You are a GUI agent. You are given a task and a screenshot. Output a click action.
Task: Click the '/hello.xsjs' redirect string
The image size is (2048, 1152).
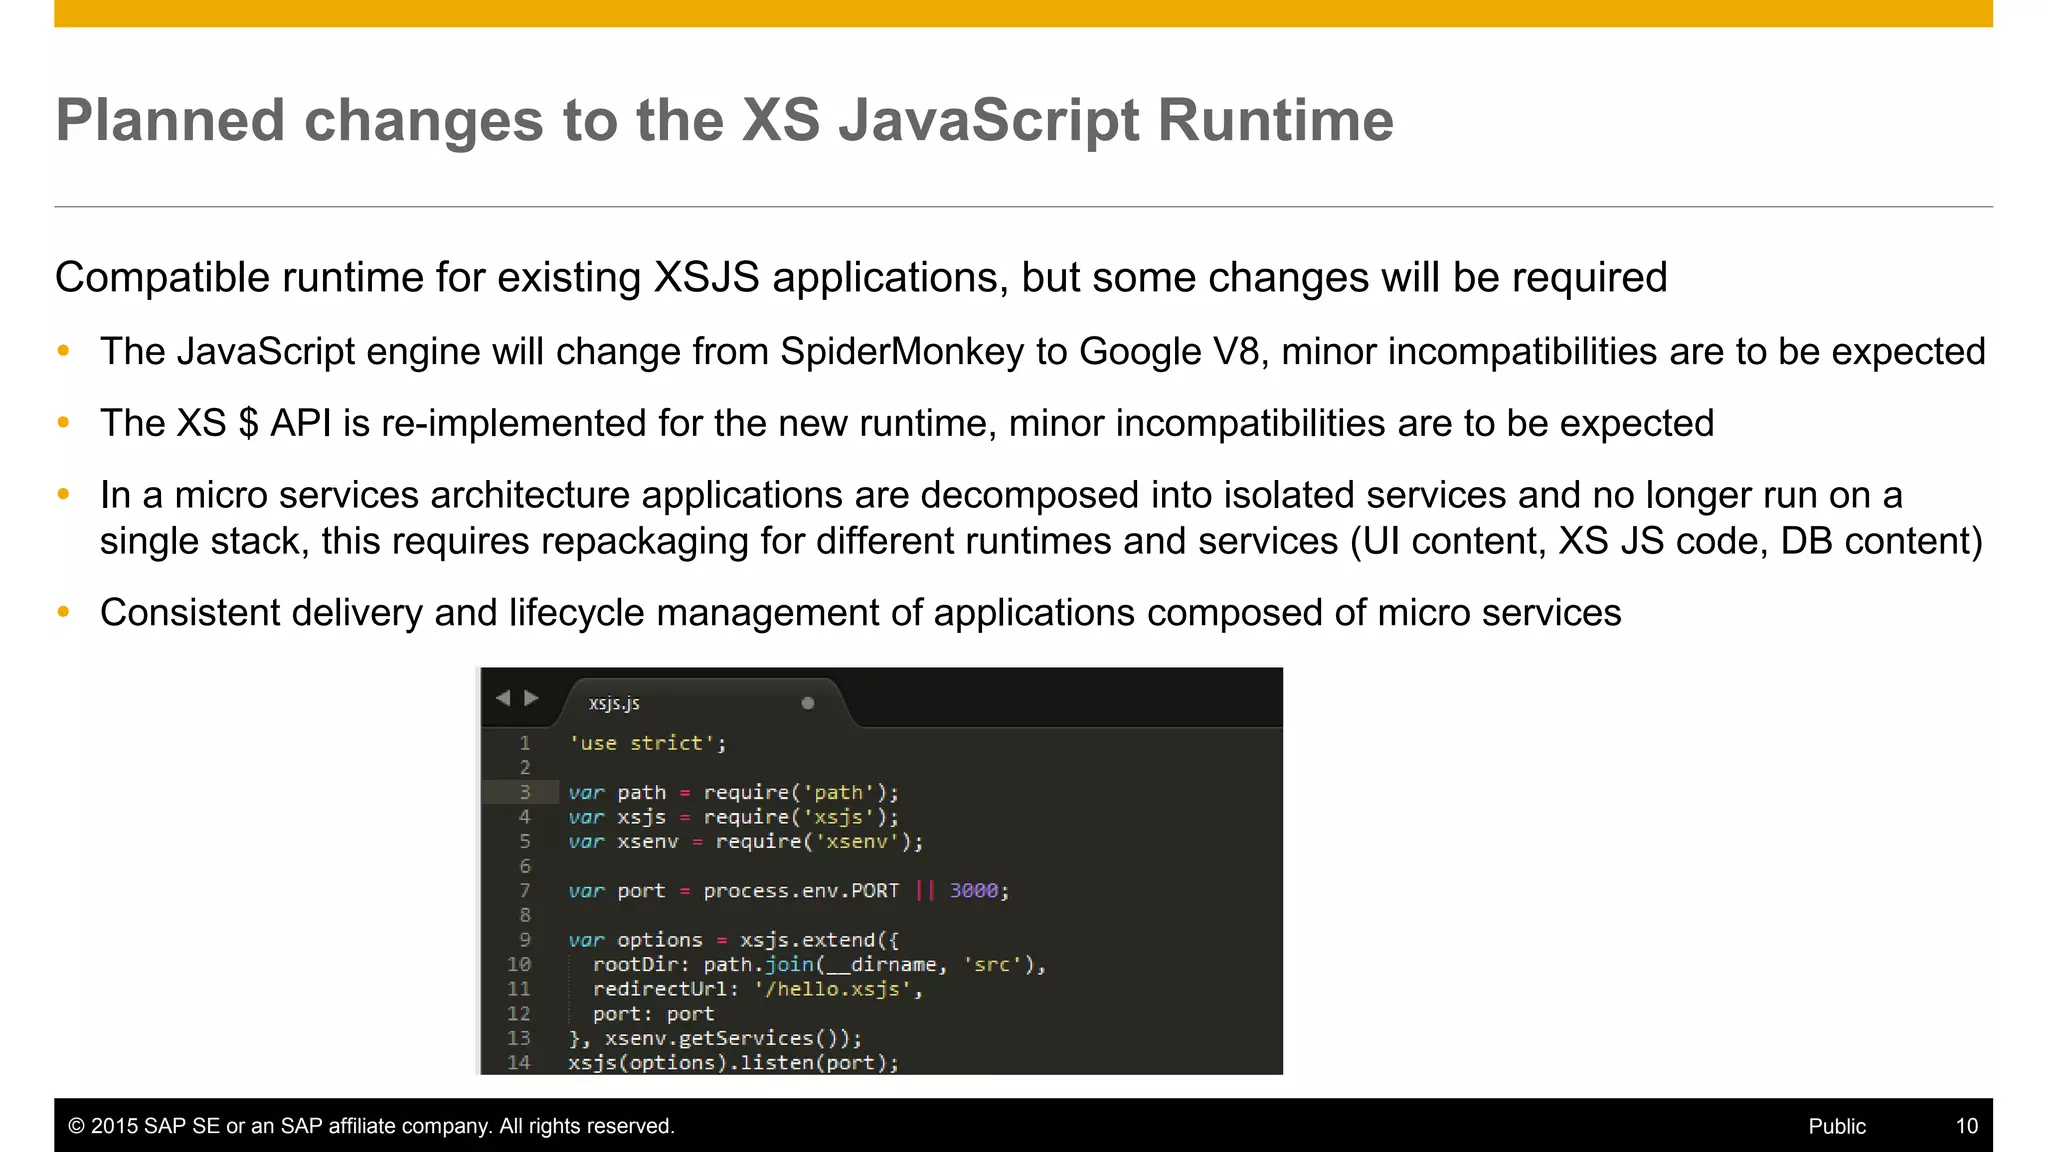click(832, 989)
